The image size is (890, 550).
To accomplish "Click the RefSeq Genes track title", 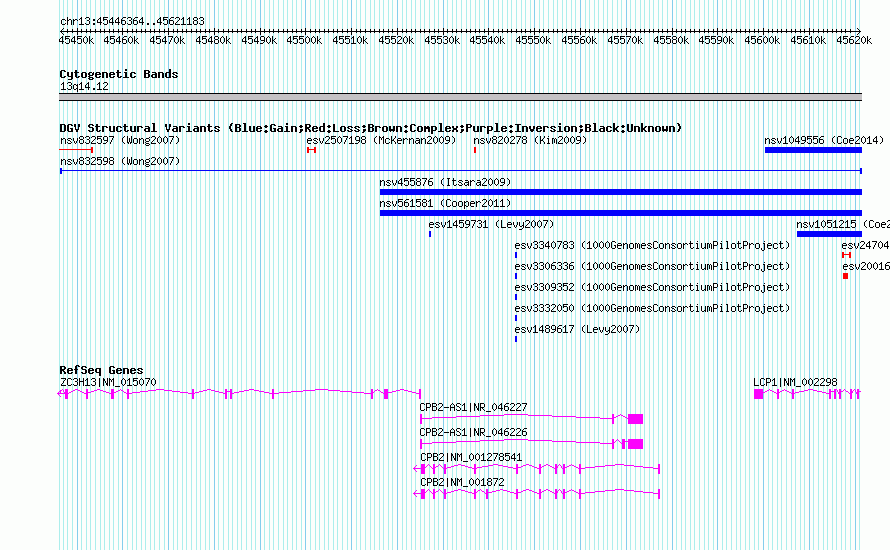I will (101, 370).
